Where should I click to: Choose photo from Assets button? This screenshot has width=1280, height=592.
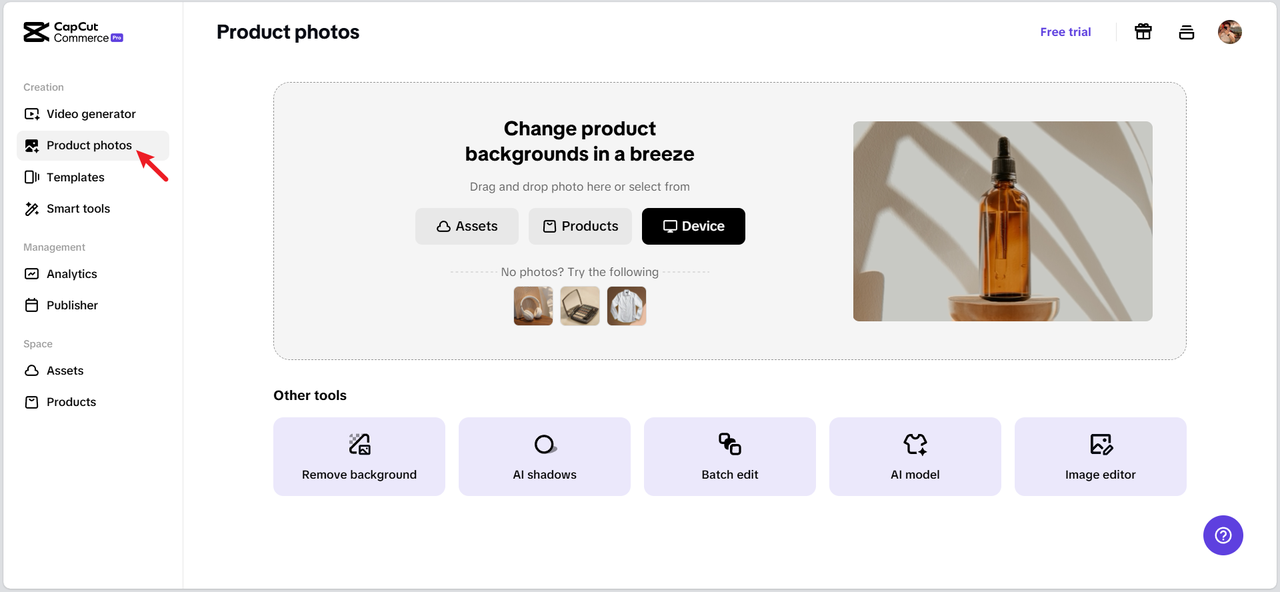coord(467,226)
